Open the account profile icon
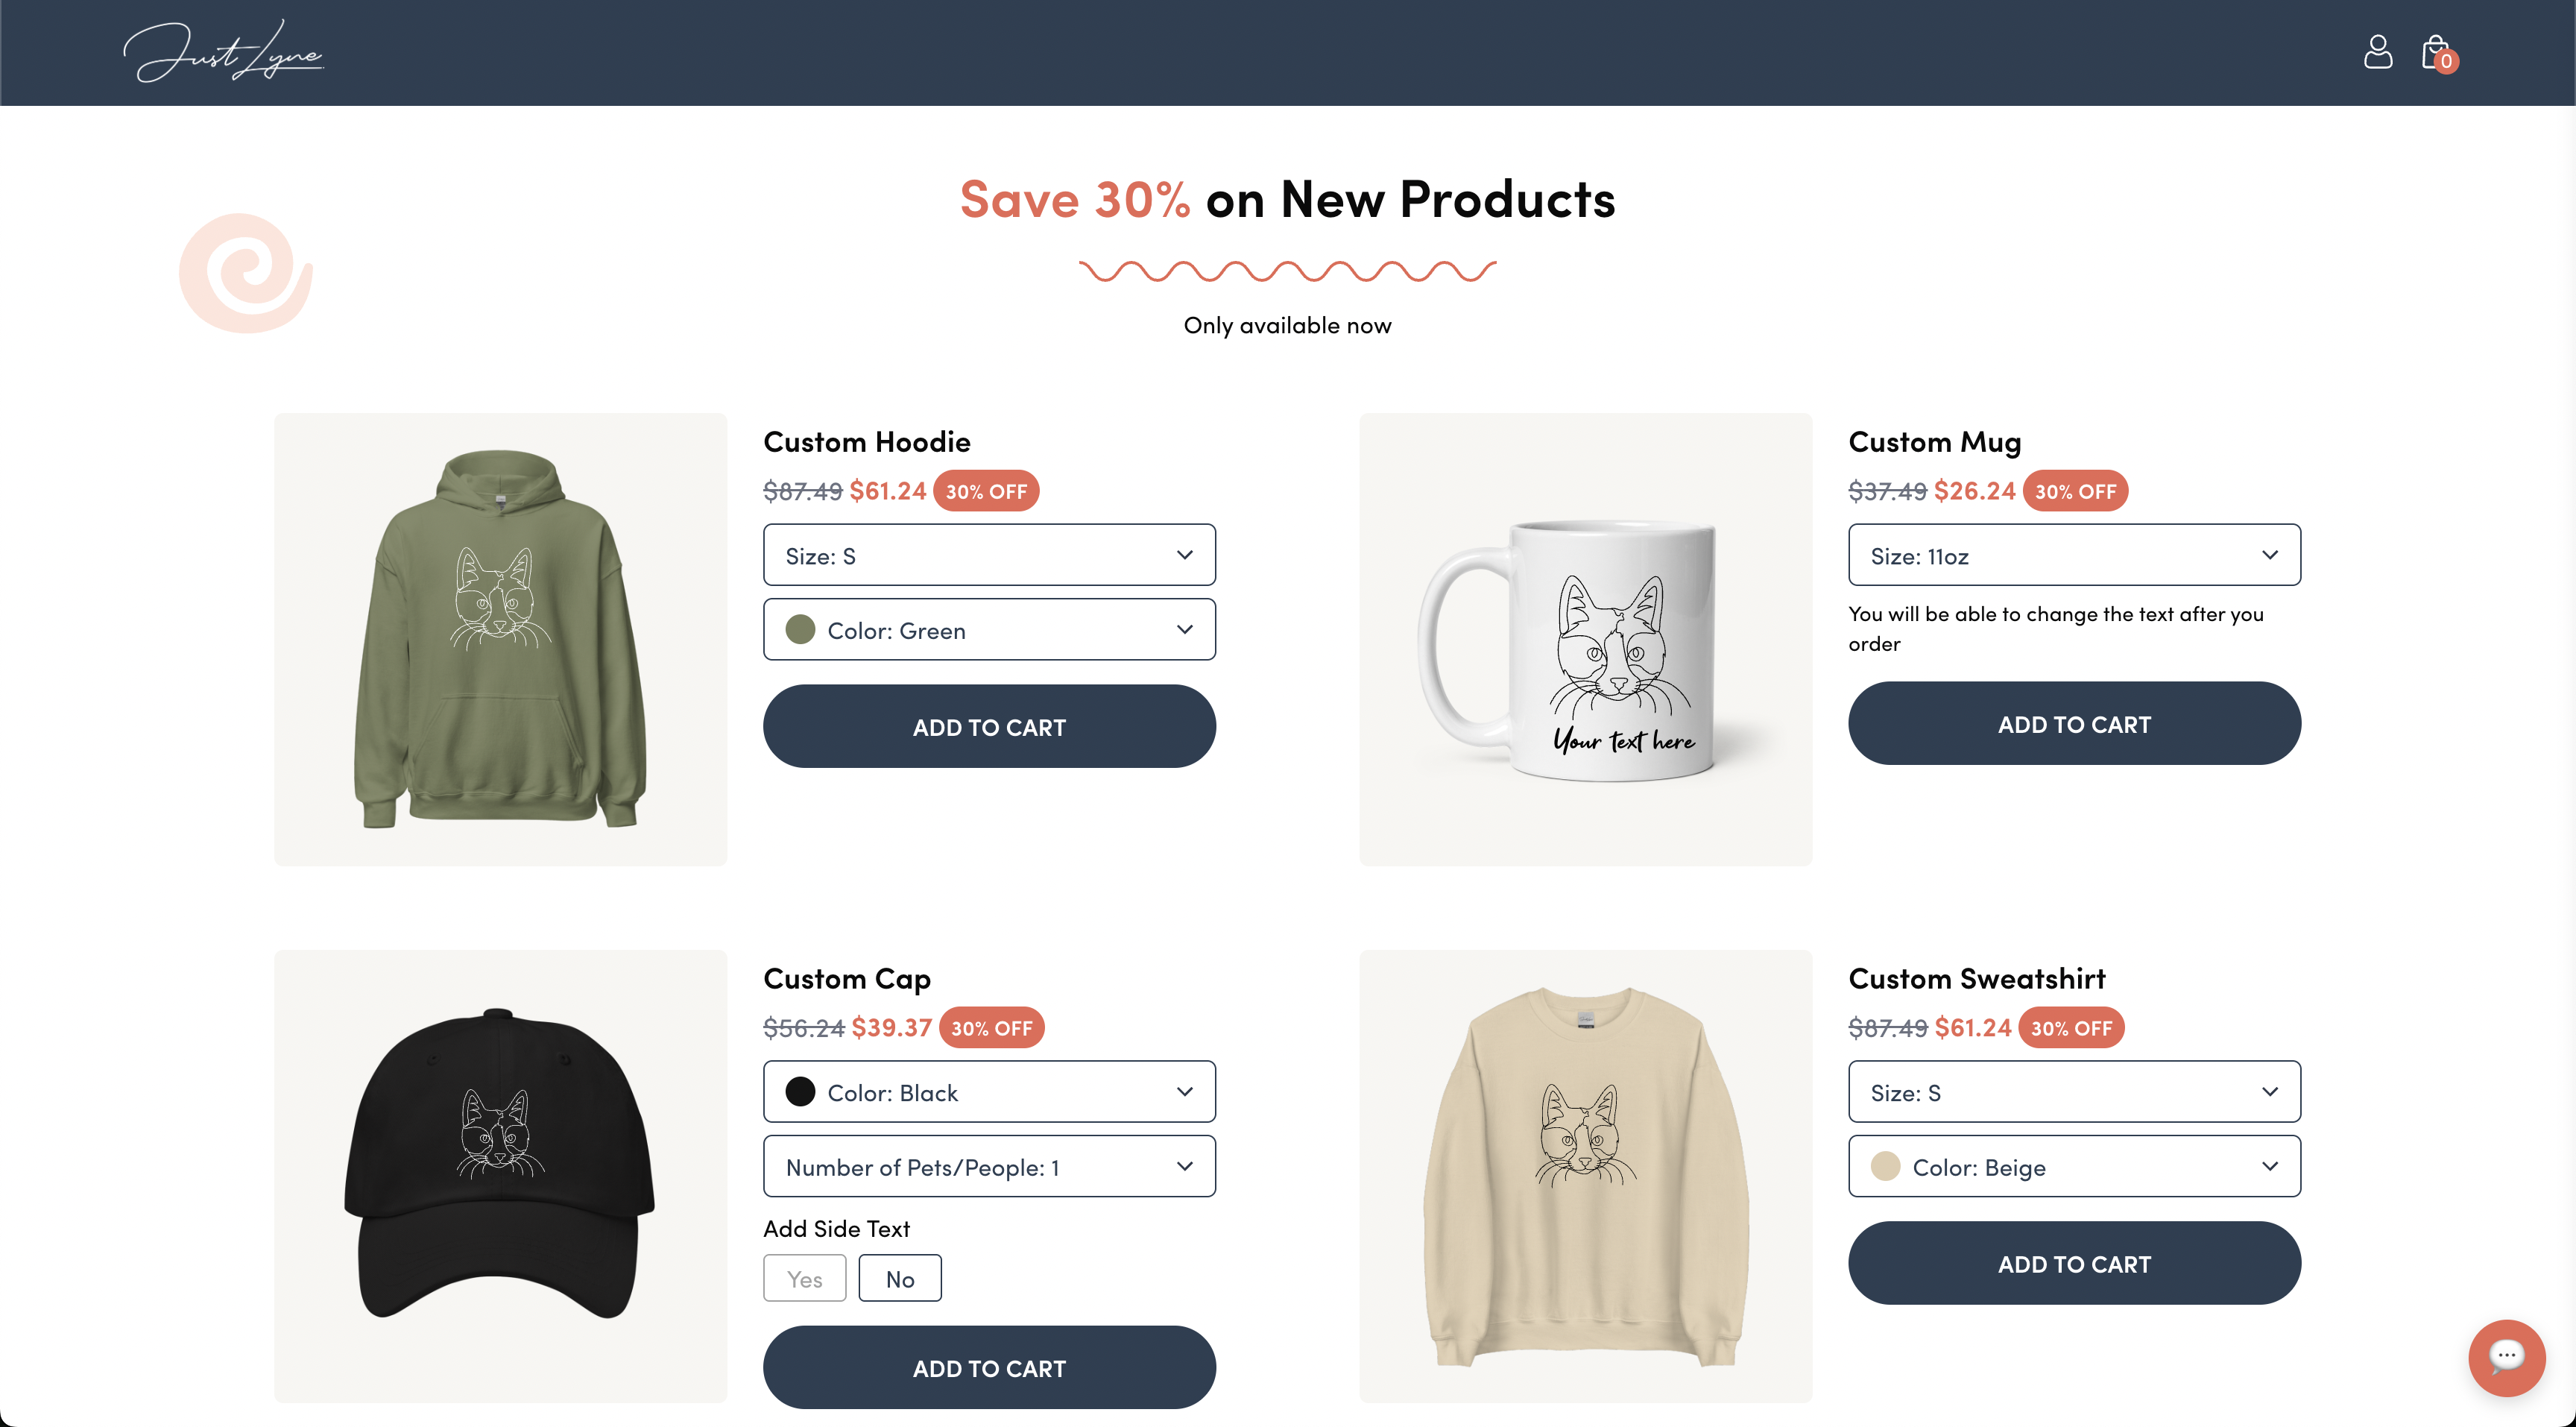Viewport: 2576px width, 1427px height. coord(2378,52)
